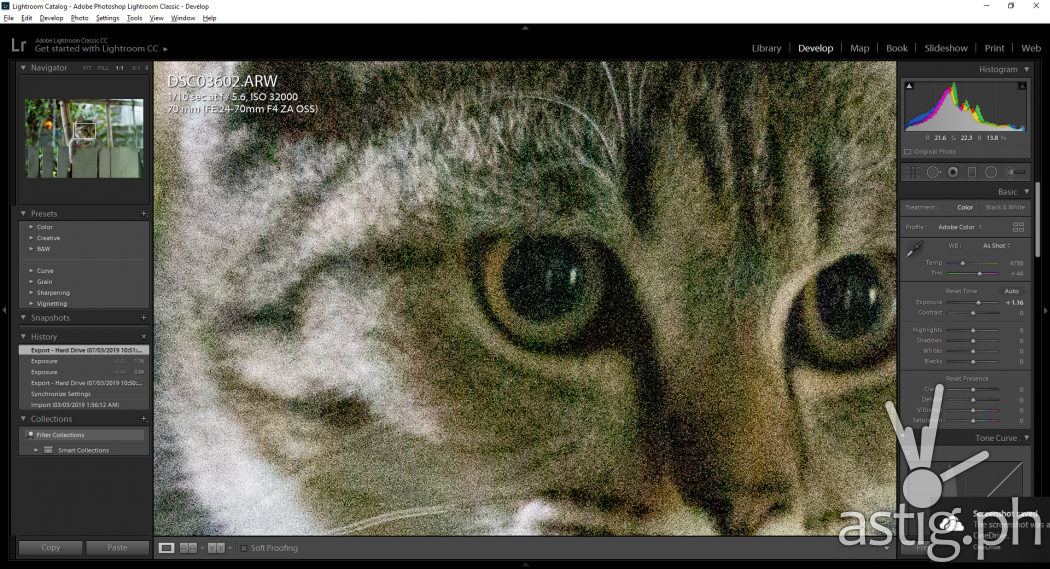1050x569 pixels.
Task: Set navigator zoom to 1:1
Action: pyautogui.click(x=119, y=68)
